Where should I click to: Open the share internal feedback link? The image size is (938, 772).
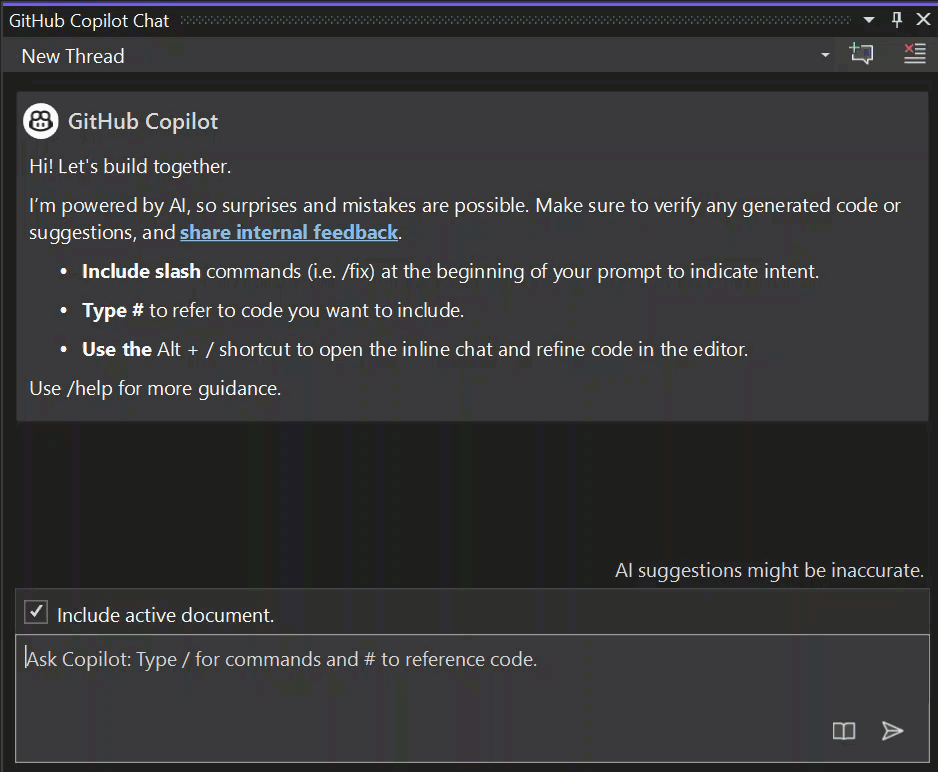(x=289, y=232)
